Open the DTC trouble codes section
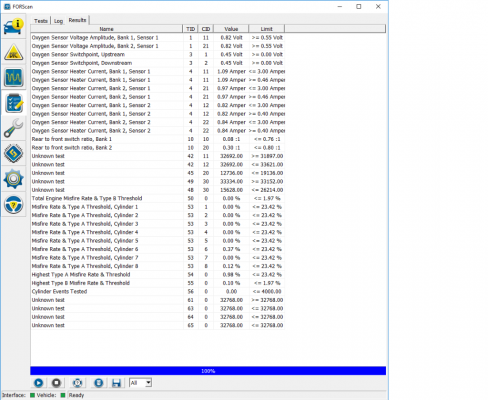Viewport: 488px width, 400px height. point(13,52)
